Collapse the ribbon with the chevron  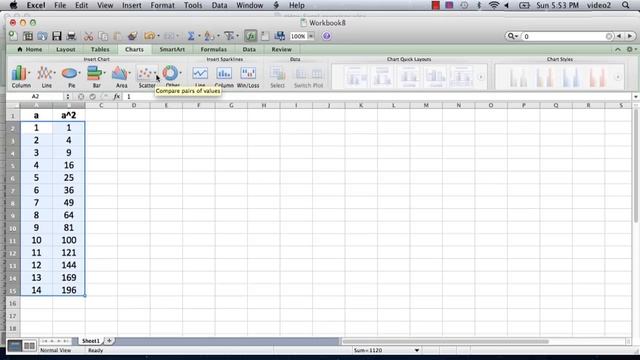(x=618, y=49)
